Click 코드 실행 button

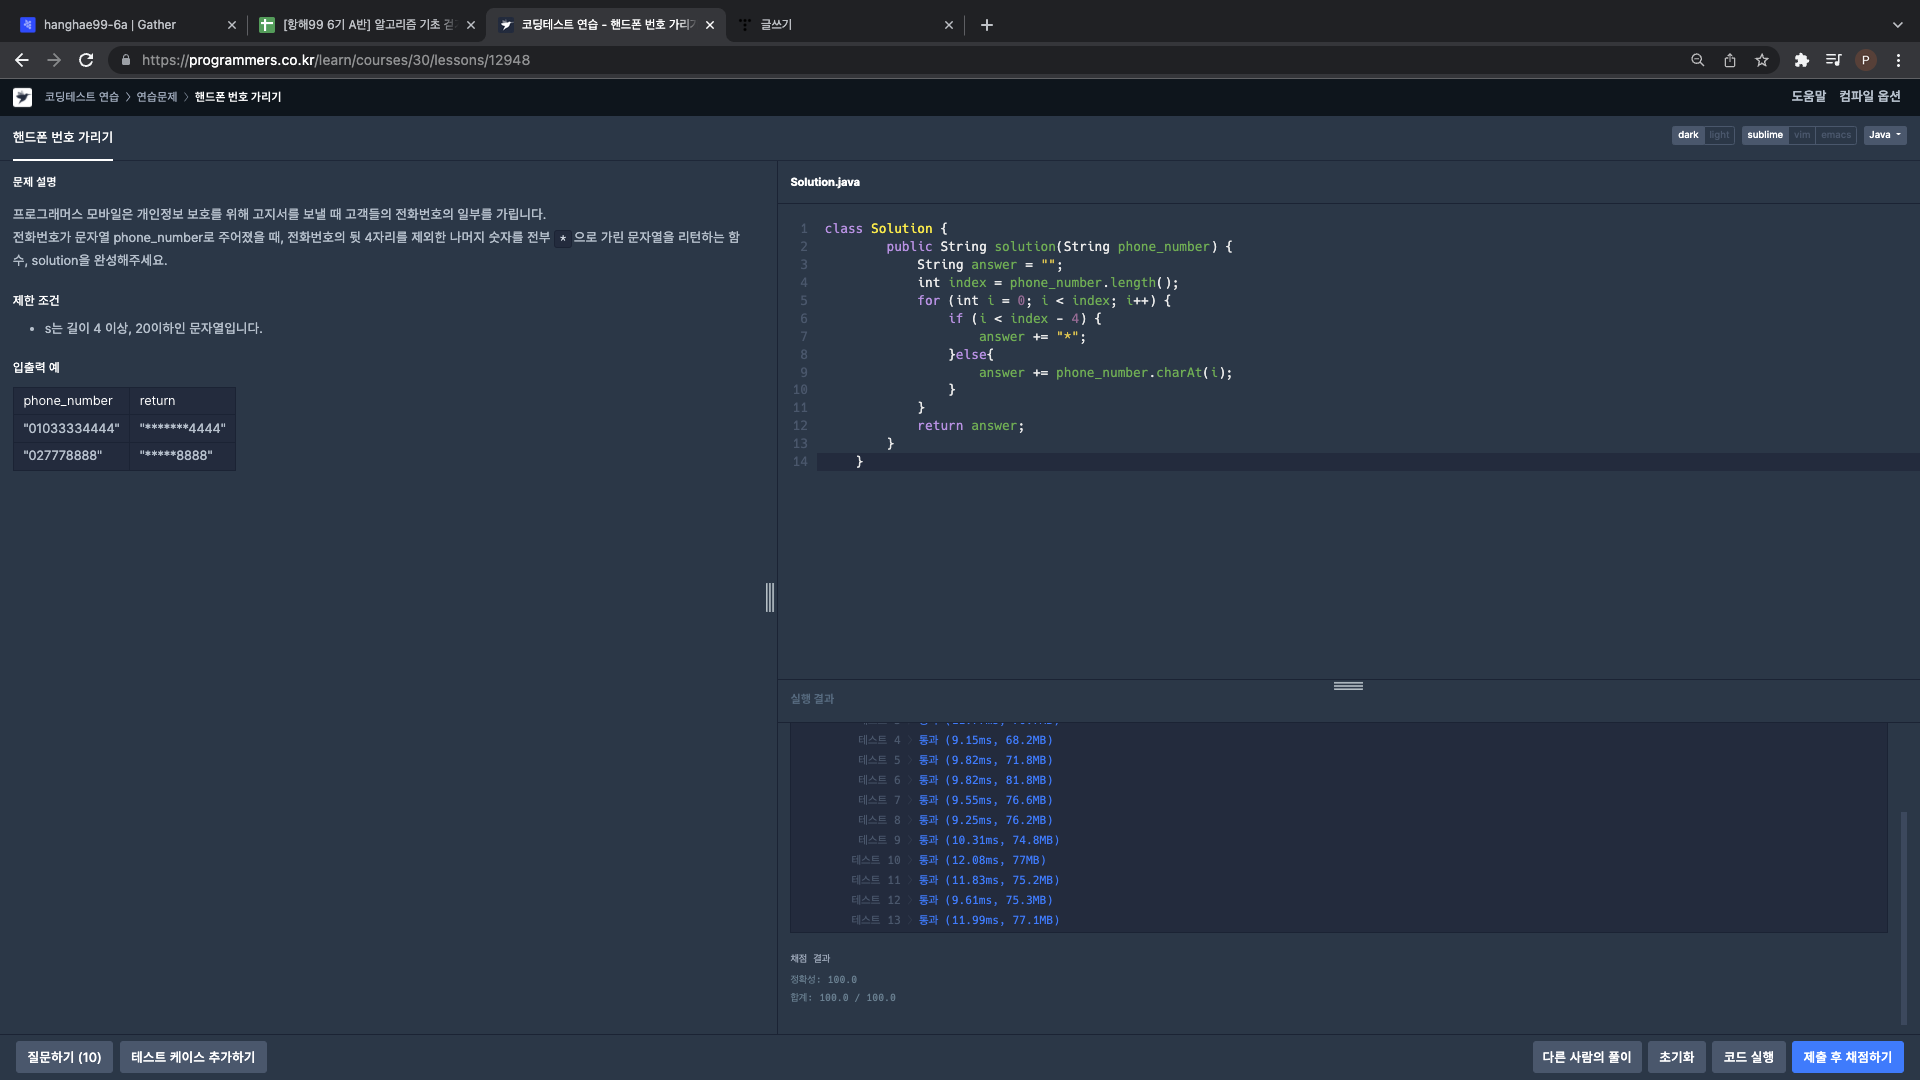1748,1057
